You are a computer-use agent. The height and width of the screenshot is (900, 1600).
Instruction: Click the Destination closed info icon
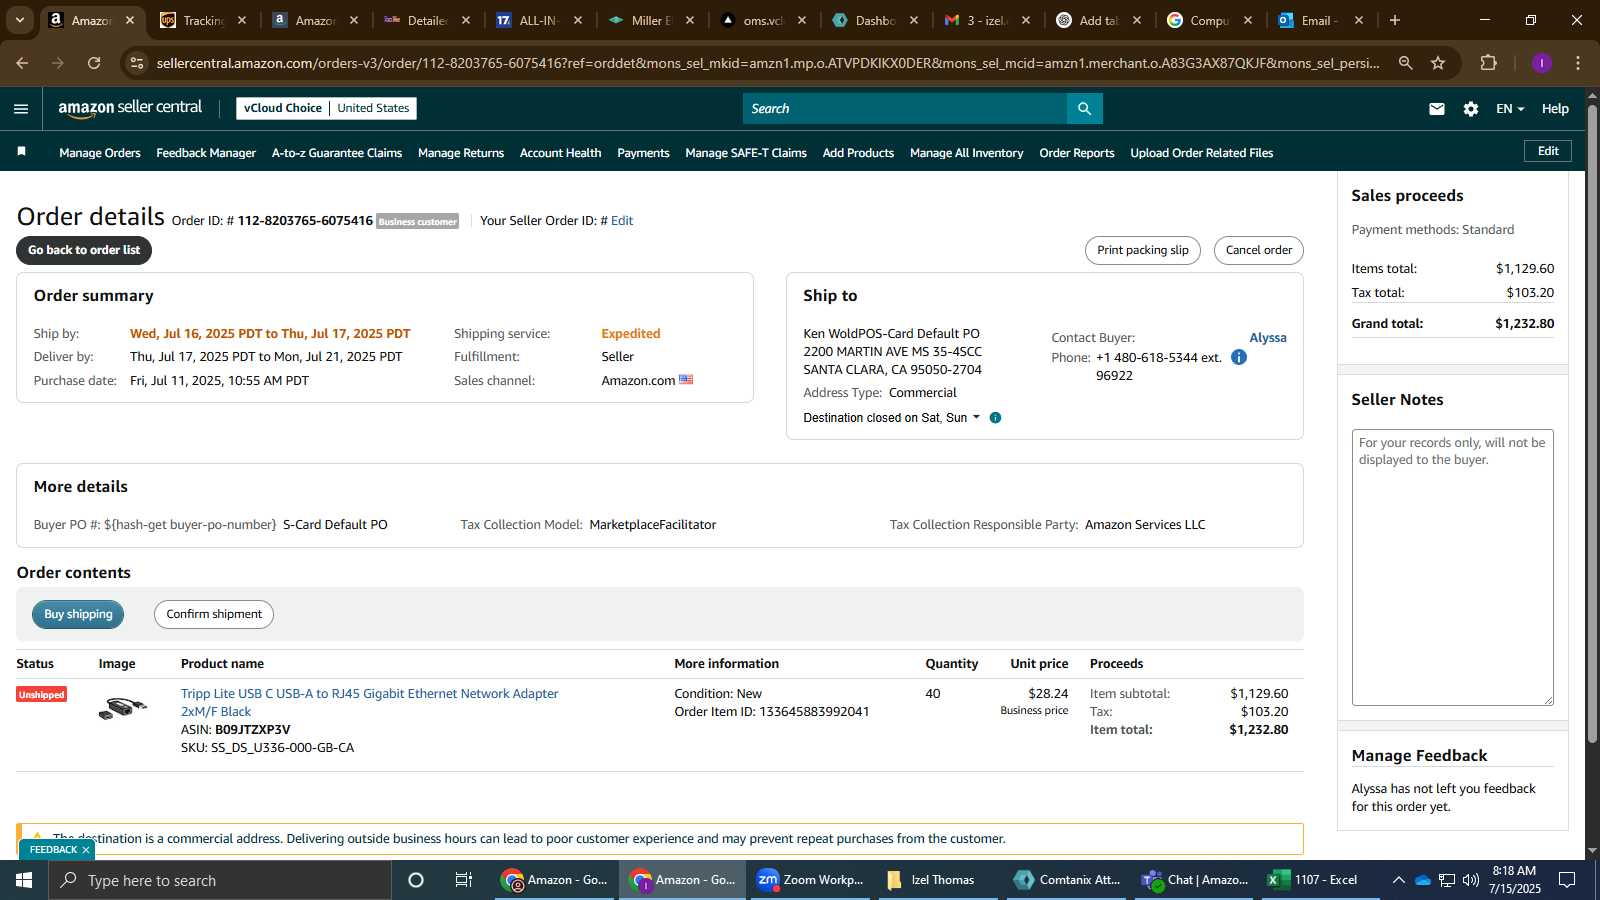click(x=995, y=418)
